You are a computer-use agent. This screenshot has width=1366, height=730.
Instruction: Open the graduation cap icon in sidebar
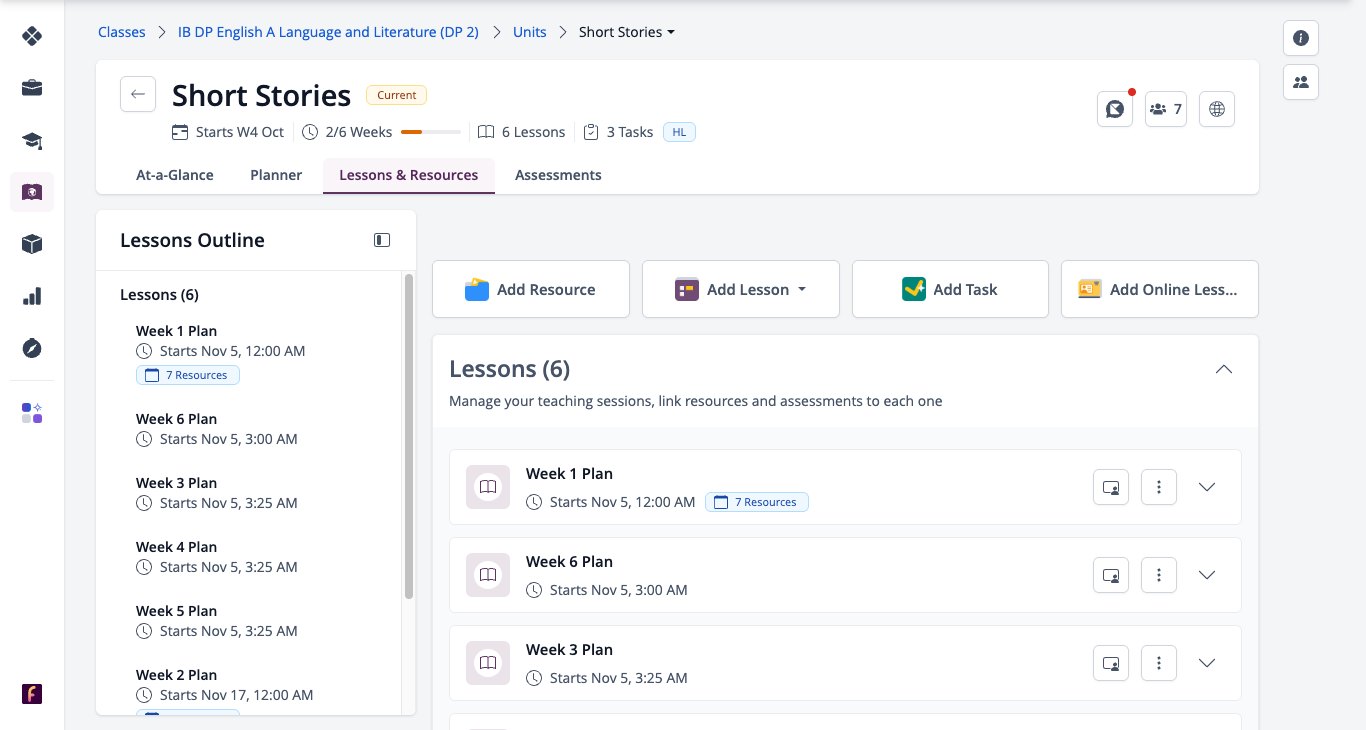(32, 140)
